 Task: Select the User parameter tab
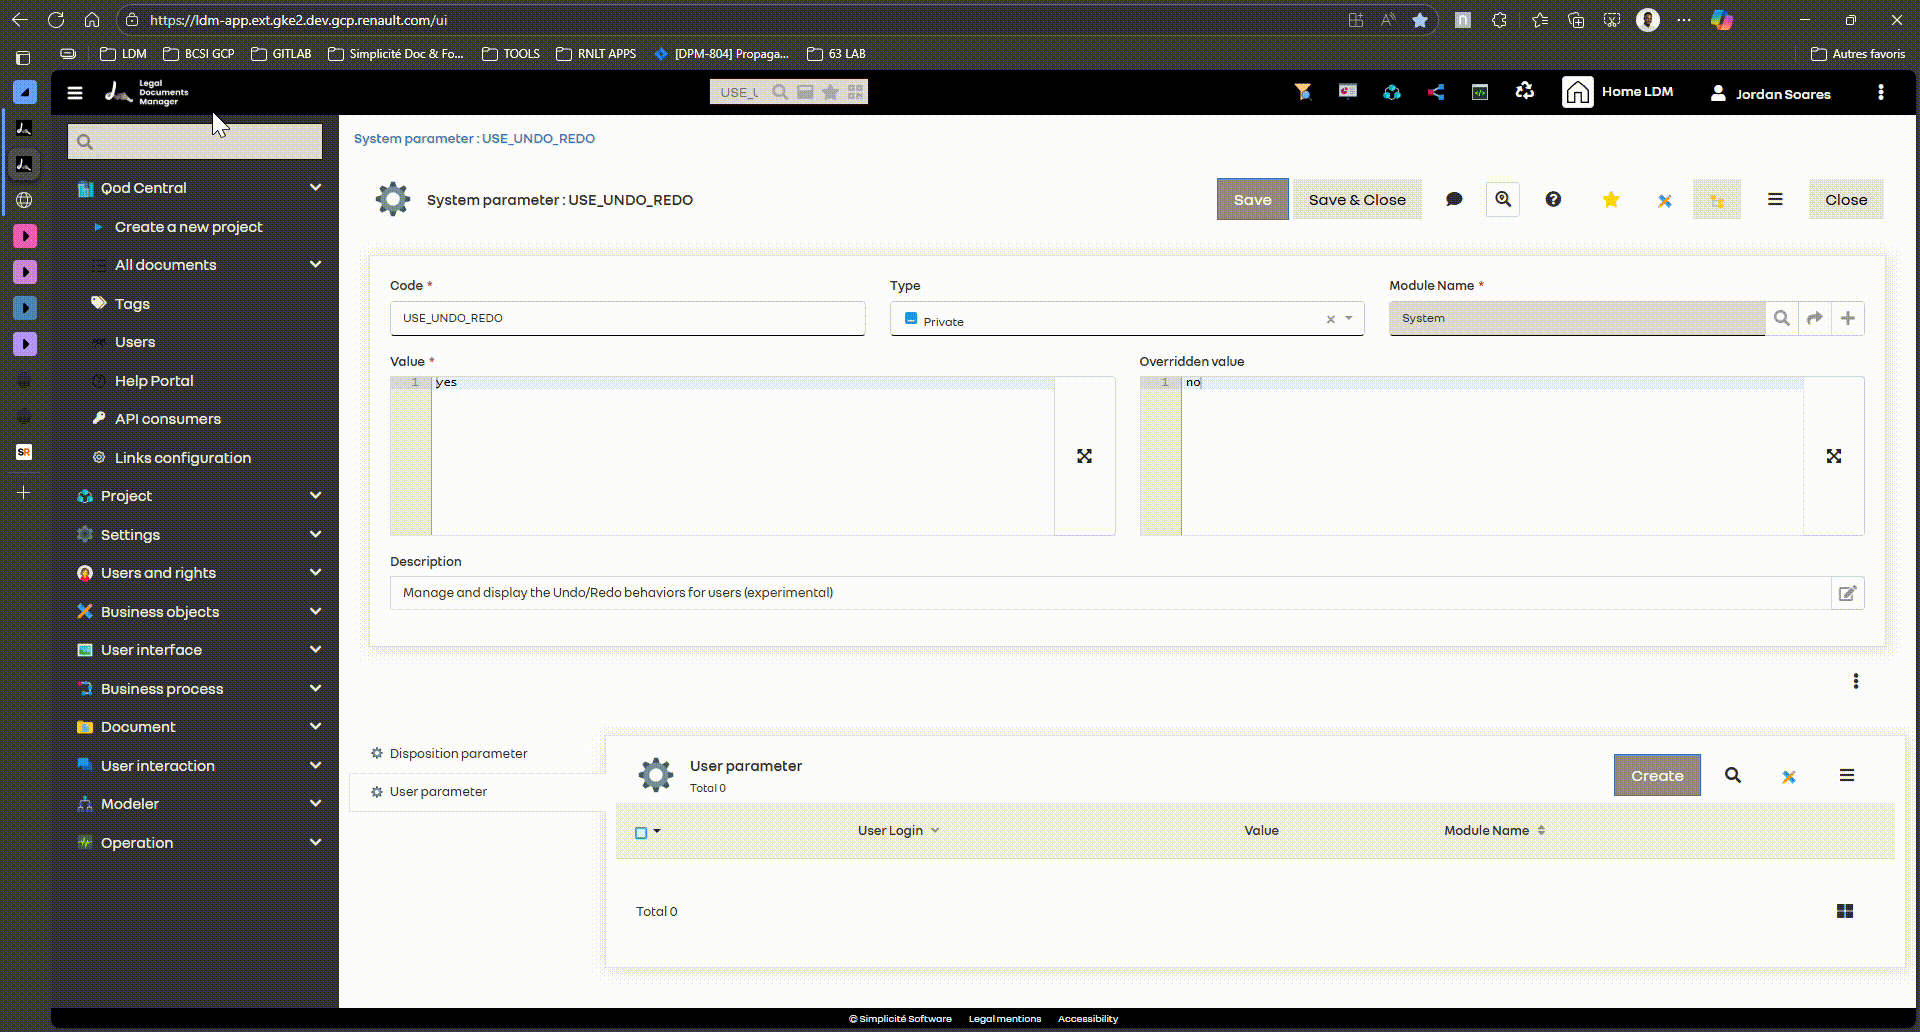click(x=437, y=791)
